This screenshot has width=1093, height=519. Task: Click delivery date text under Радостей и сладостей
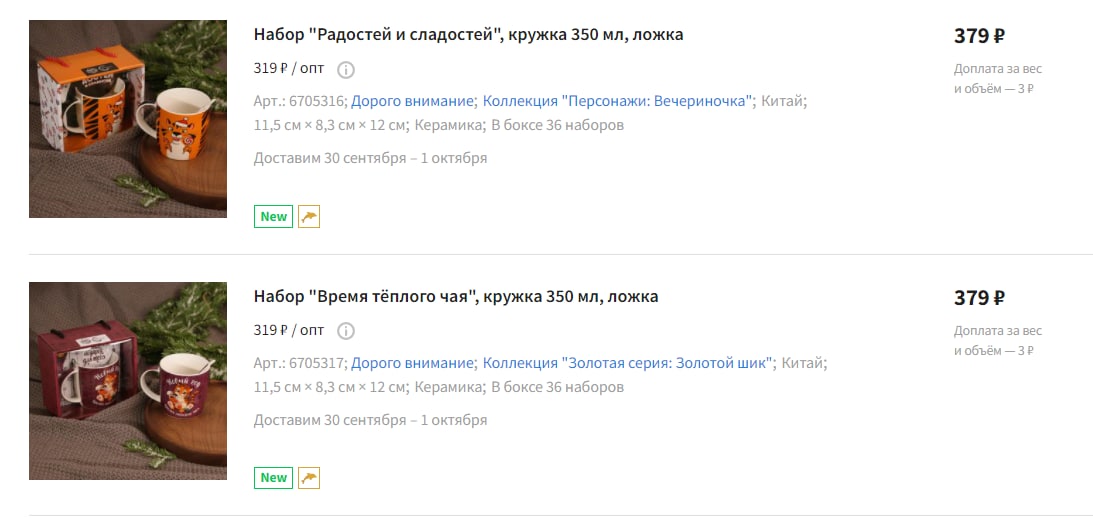370,158
